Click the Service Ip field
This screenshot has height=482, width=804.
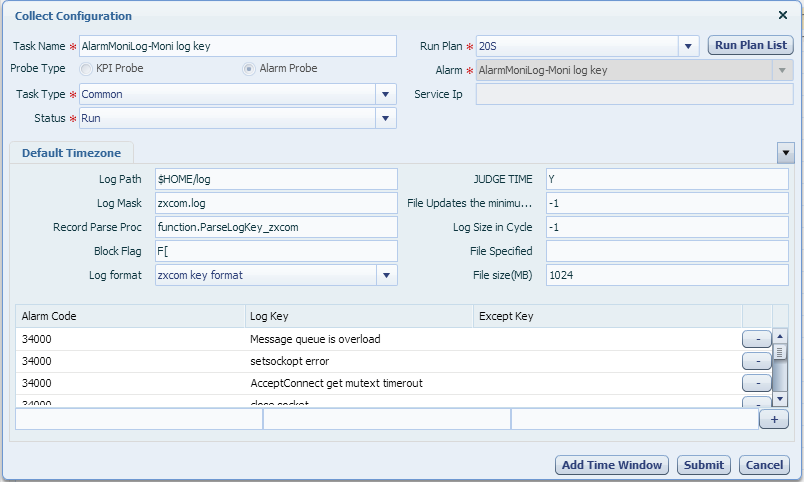634,94
